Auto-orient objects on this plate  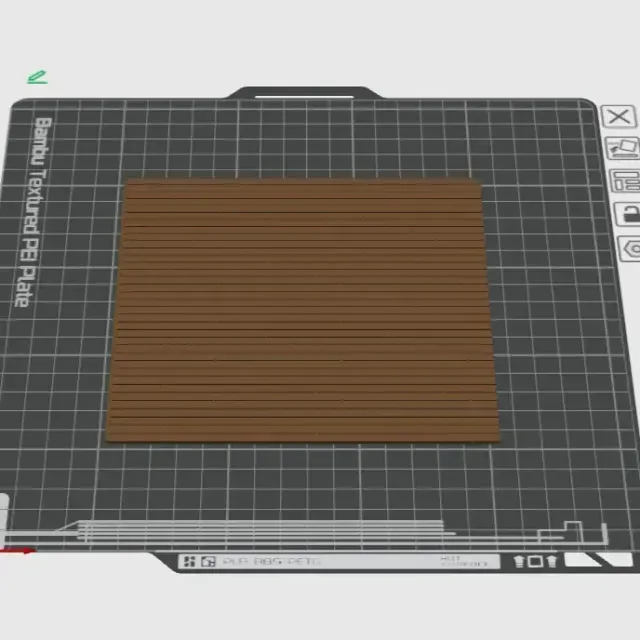pos(623,148)
